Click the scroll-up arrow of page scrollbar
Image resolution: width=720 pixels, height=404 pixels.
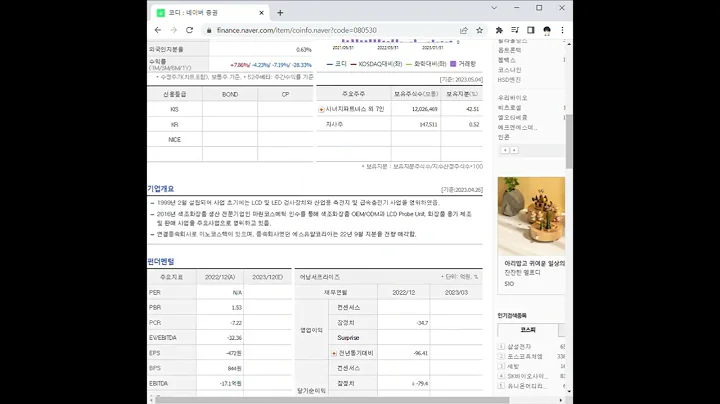569,43
